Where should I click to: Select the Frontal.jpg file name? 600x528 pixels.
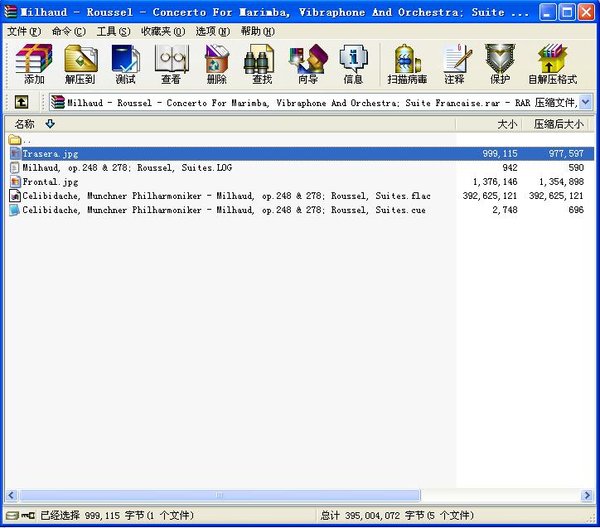click(x=50, y=182)
